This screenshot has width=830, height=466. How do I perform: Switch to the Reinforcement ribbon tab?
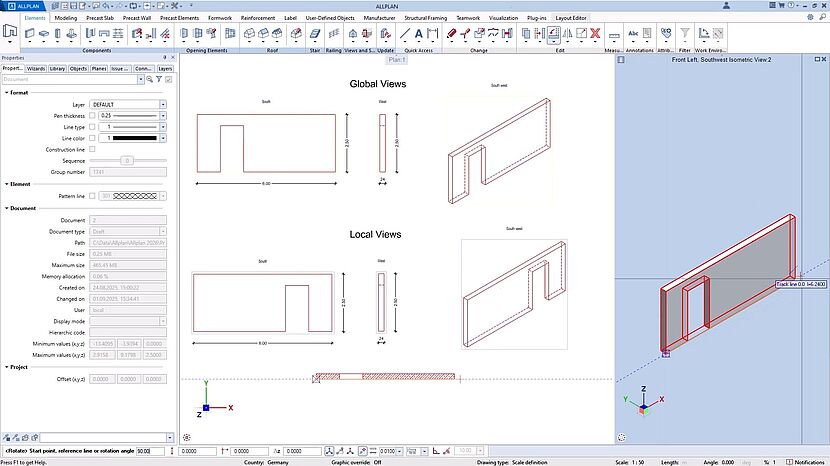[x=257, y=18]
